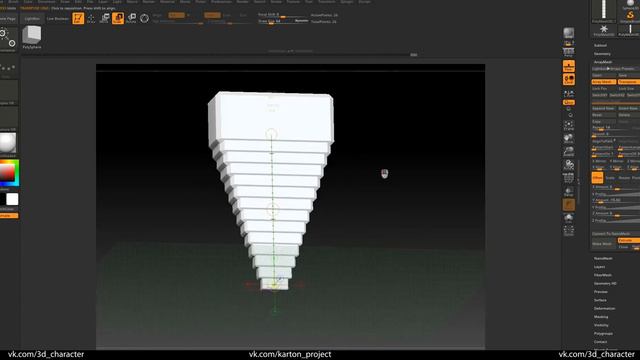Click the Zoom3D icon on right shelf
Viewport: 640px width, 360px height.
point(569,152)
